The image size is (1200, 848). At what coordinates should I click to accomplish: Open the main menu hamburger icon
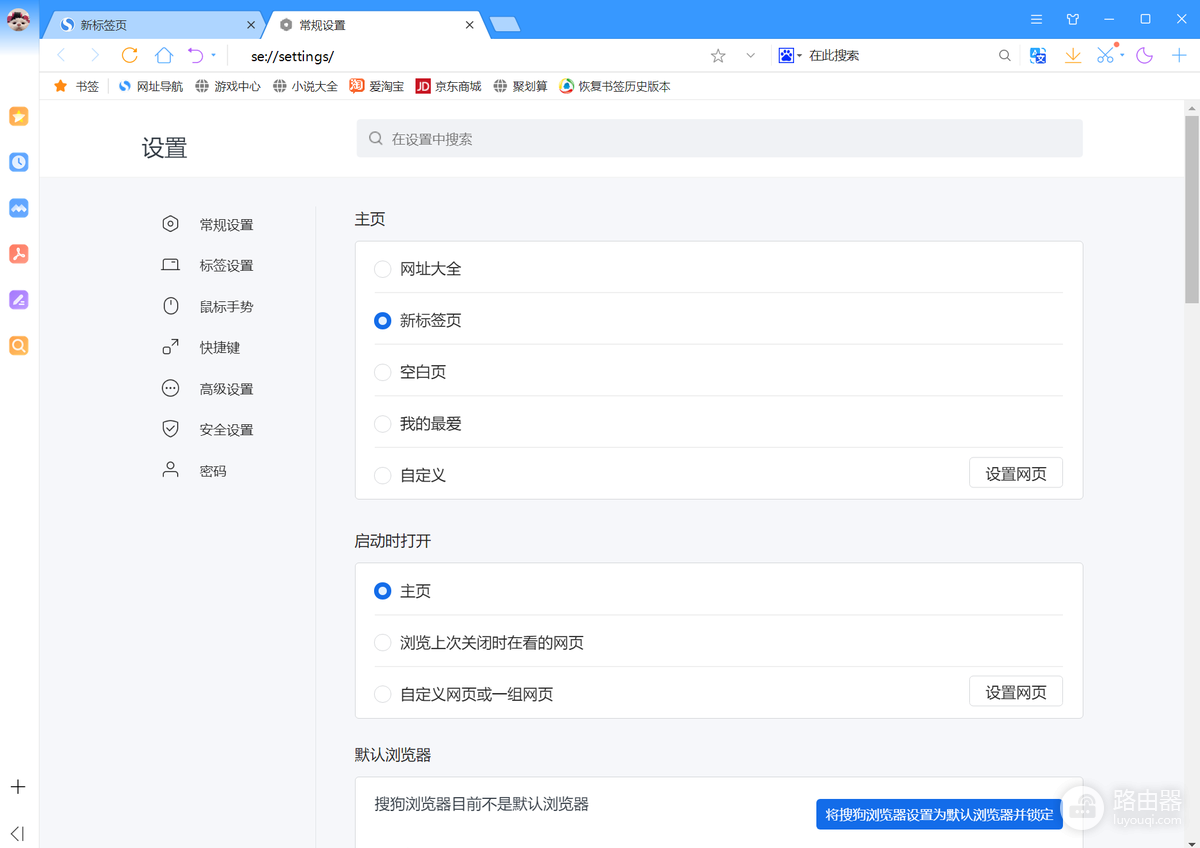tap(1037, 19)
